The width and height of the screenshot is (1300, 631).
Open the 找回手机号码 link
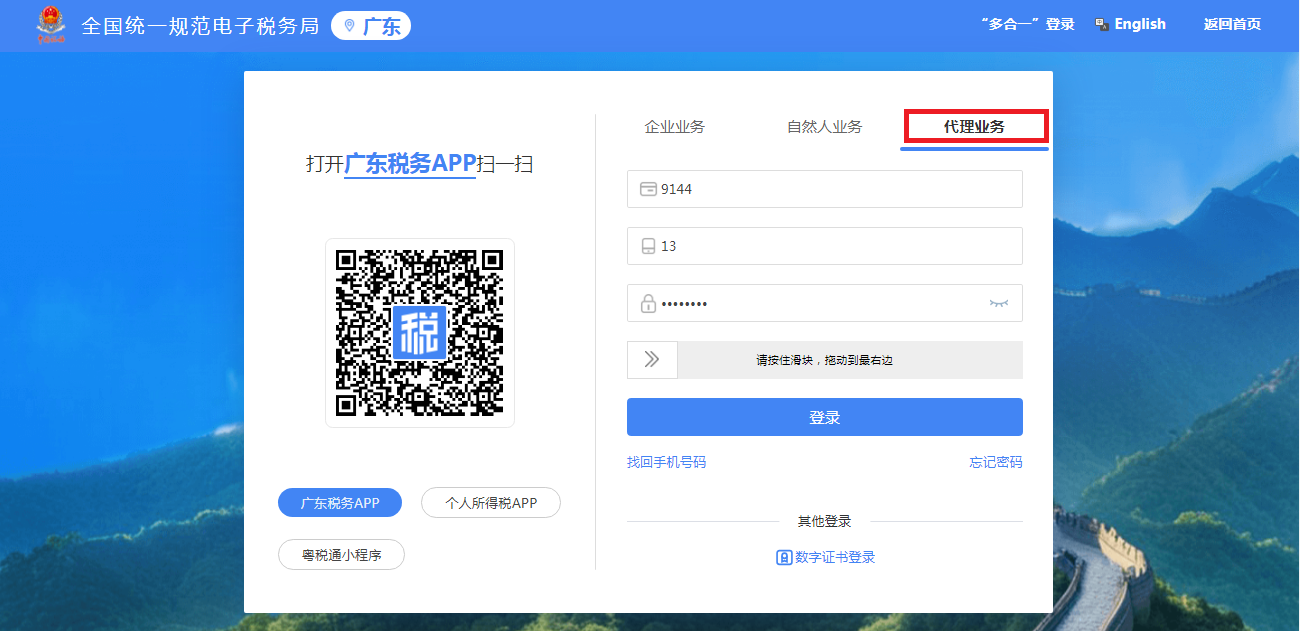[666, 462]
